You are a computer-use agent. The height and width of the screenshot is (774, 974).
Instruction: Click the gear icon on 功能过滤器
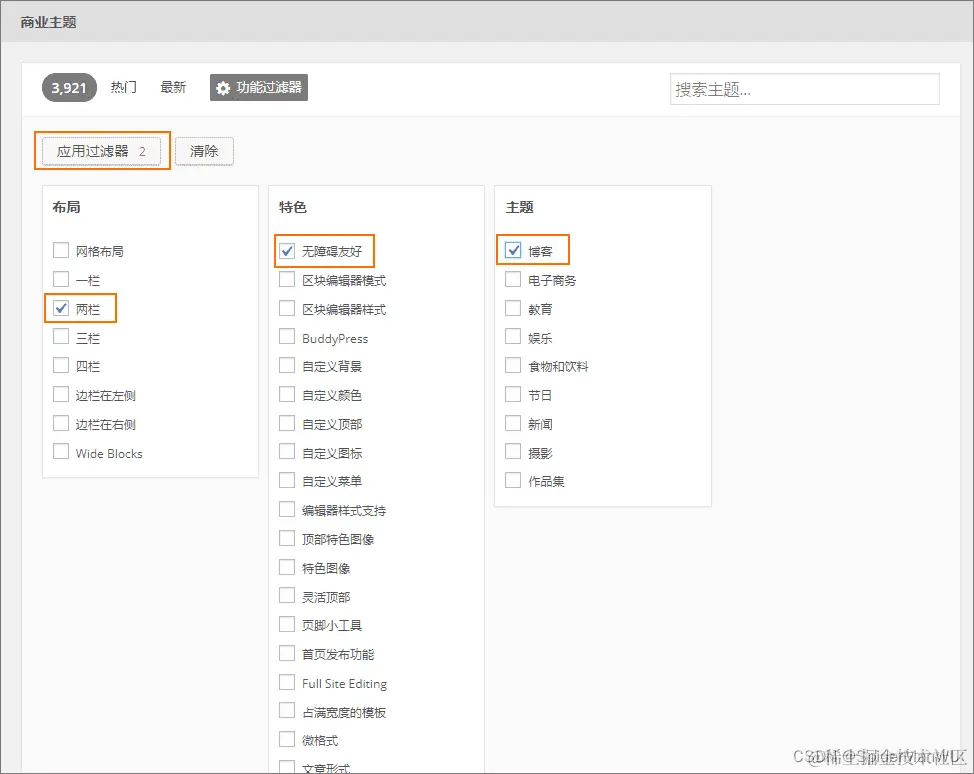point(226,87)
